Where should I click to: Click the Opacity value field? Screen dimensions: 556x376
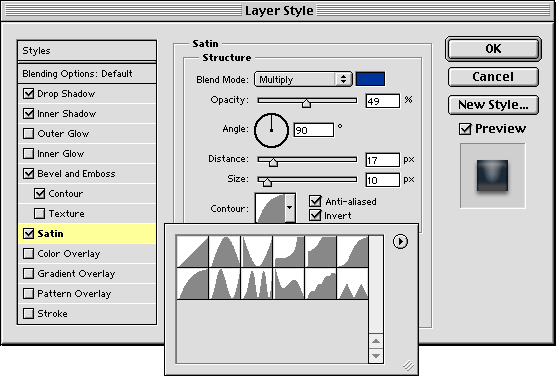click(x=383, y=101)
